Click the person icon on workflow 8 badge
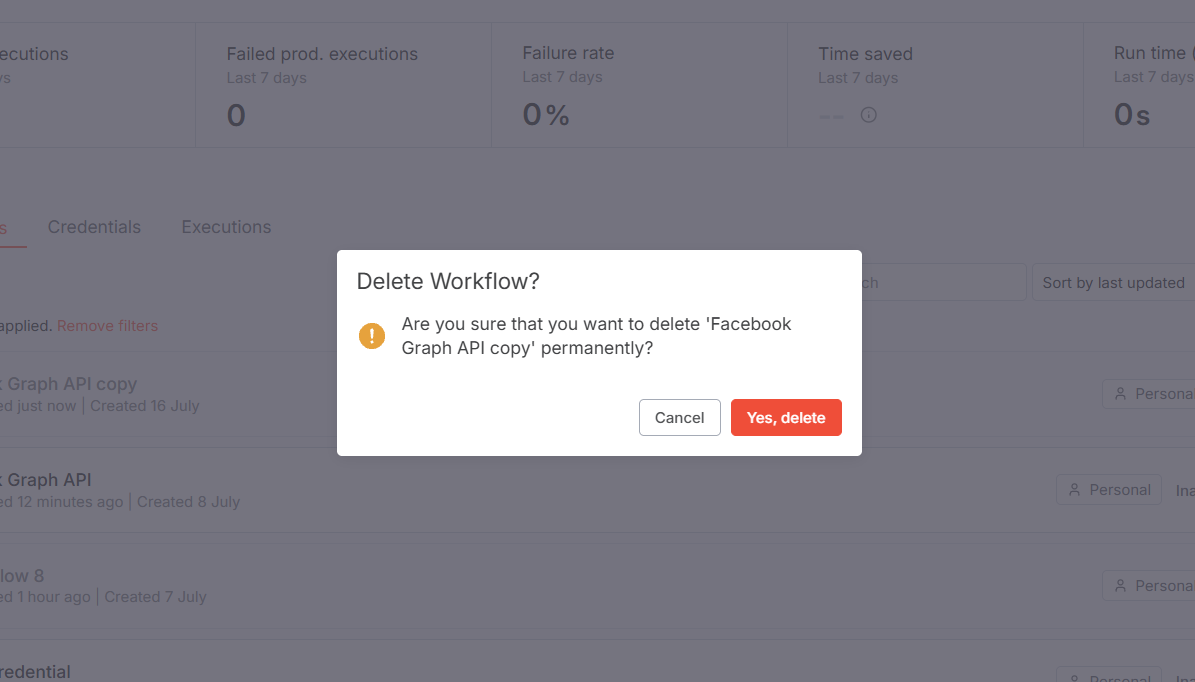This screenshot has width=1195, height=682. 1120,586
